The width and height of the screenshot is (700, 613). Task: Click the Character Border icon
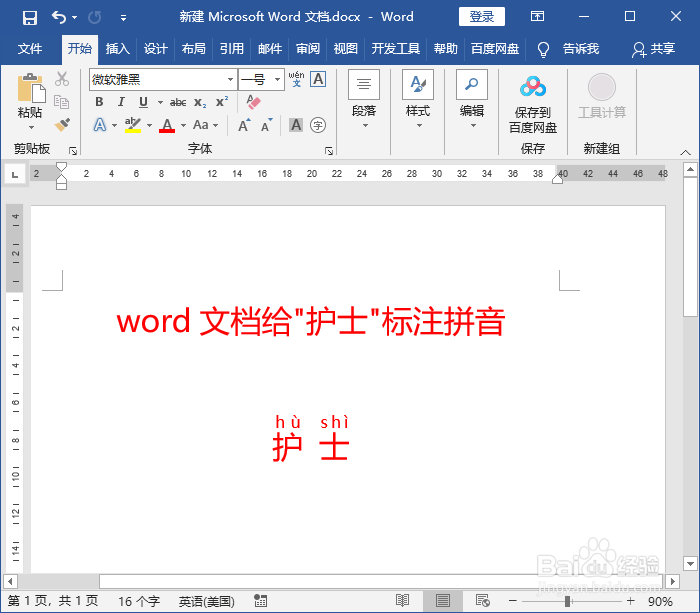318,79
